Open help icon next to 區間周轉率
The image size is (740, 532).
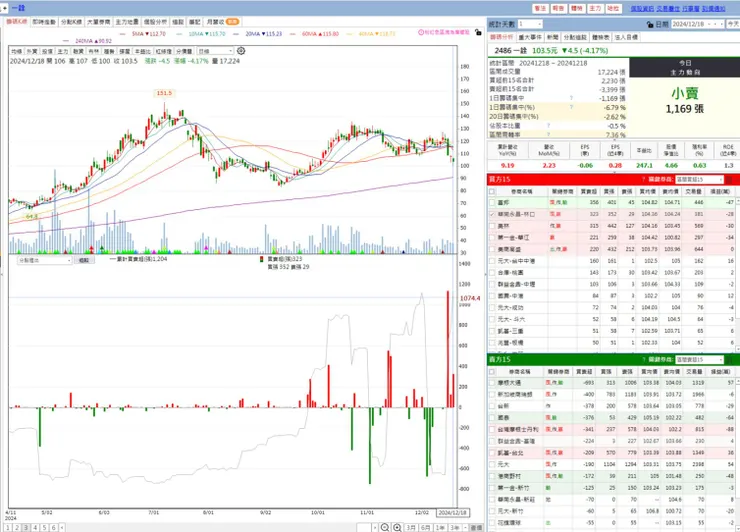point(548,135)
